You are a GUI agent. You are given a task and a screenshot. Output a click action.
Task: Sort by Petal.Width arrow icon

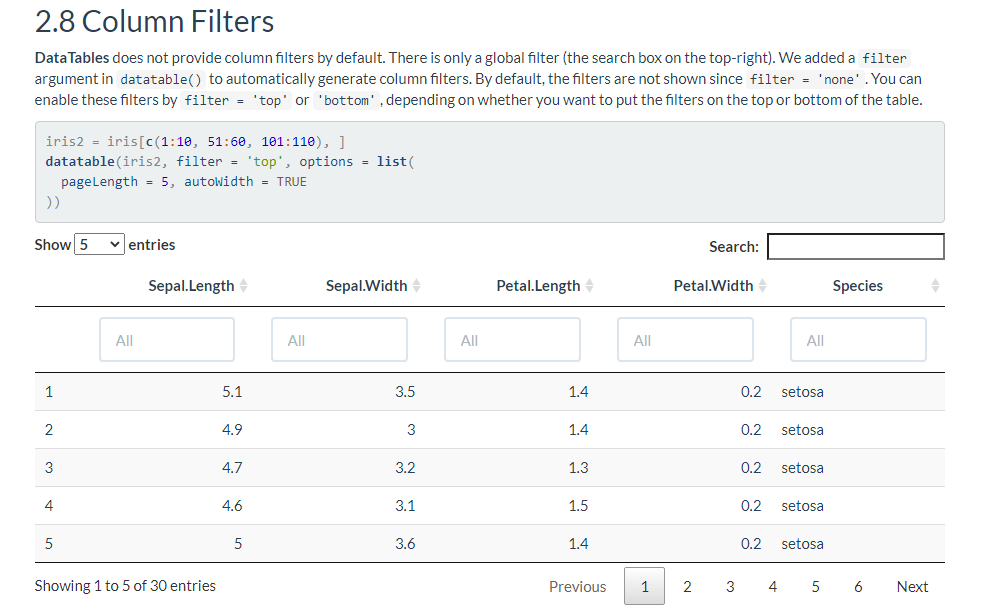[x=762, y=286]
